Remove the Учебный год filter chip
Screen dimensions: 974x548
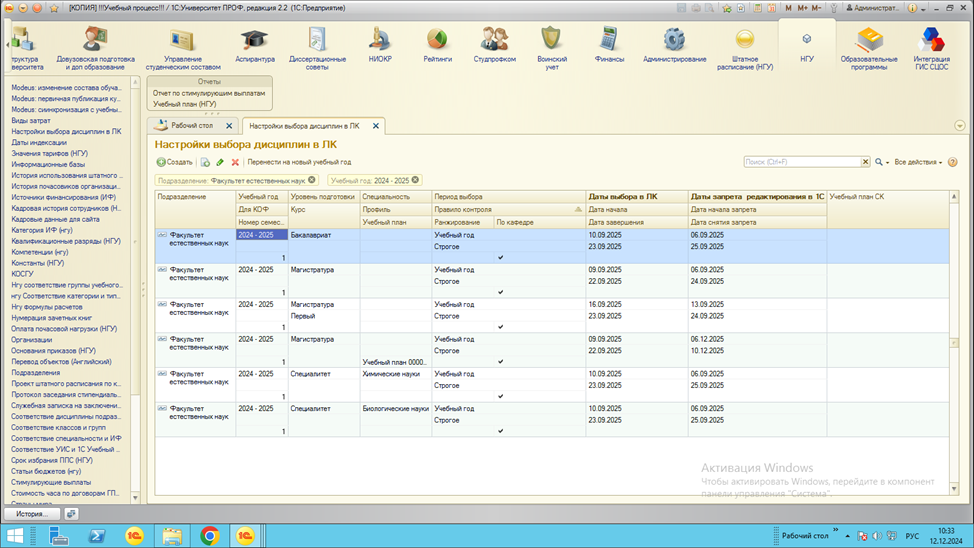pyautogui.click(x=416, y=180)
